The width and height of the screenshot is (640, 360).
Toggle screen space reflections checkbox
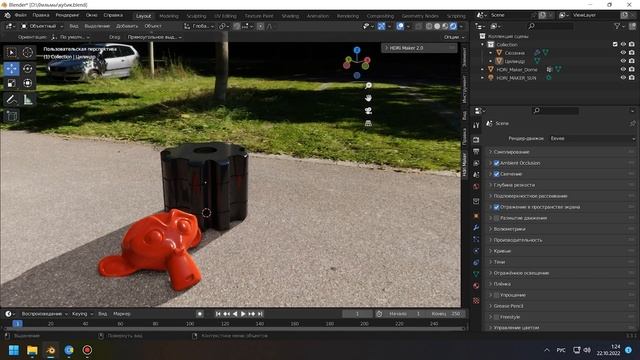coord(496,207)
